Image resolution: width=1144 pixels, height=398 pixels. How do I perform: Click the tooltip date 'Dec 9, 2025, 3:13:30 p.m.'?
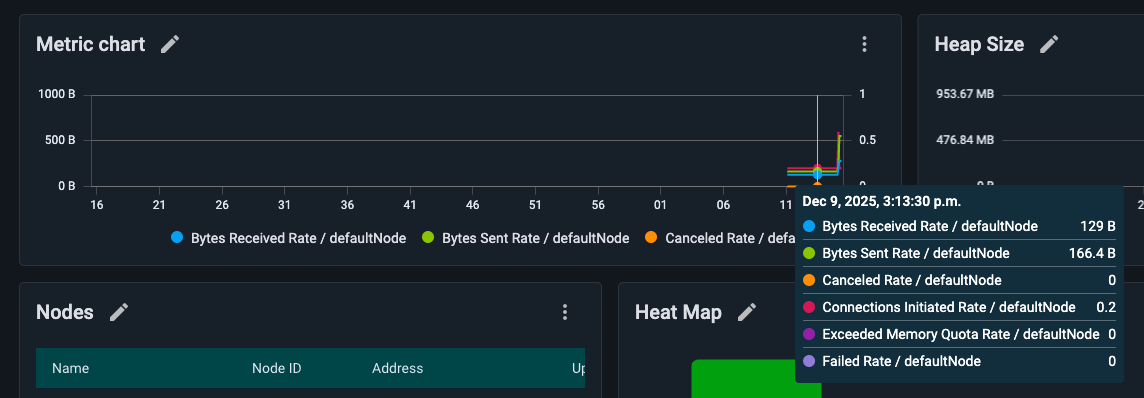[x=882, y=201]
